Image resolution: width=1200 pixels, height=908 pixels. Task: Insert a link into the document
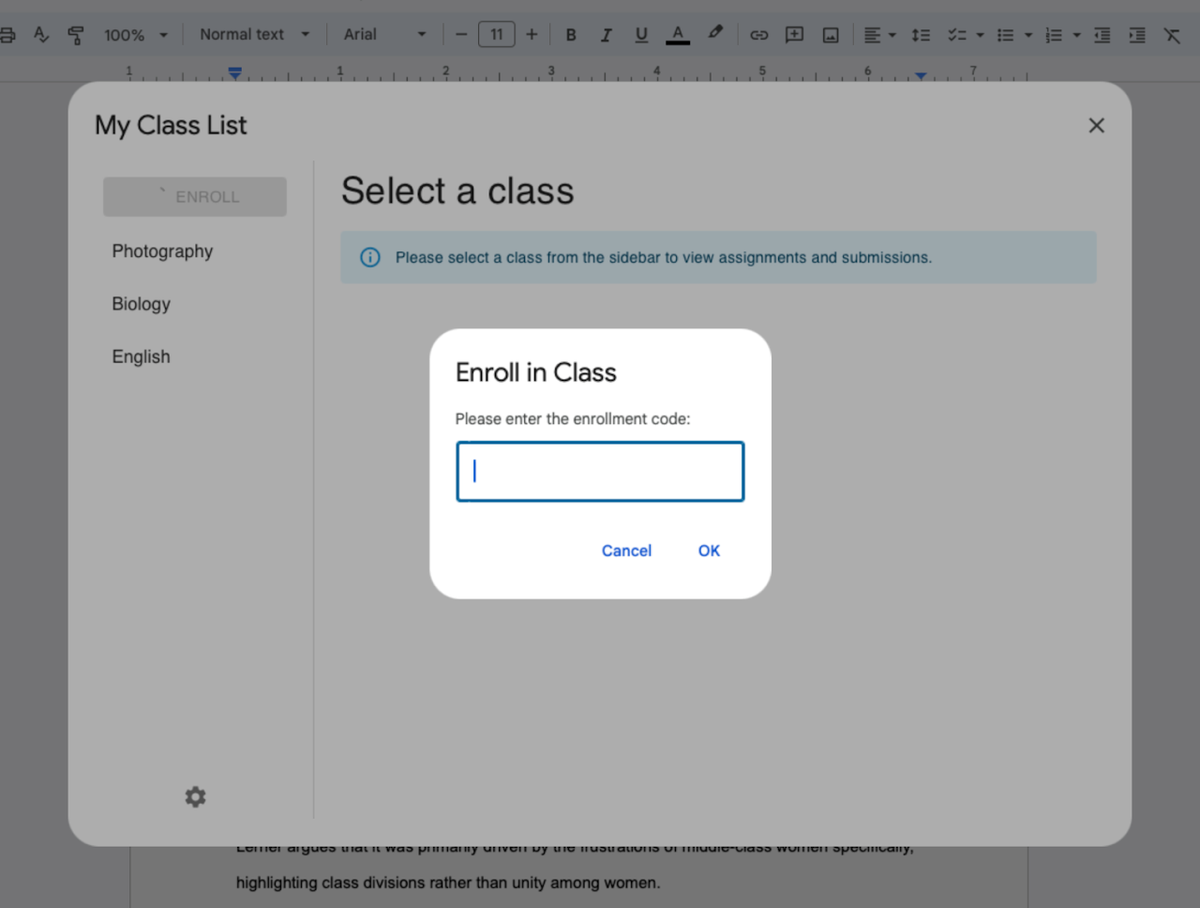click(758, 34)
